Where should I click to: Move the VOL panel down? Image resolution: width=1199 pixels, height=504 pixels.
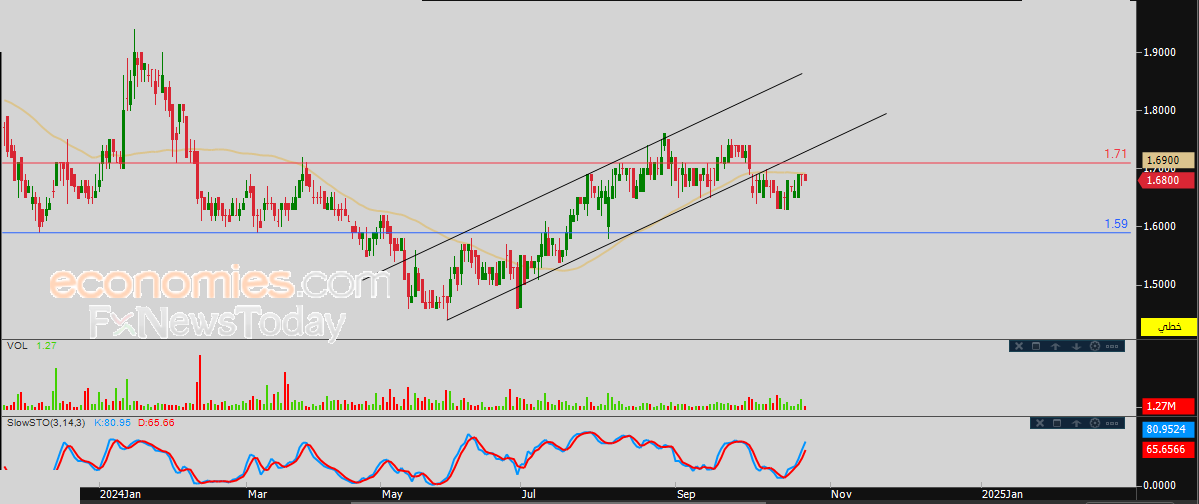tap(1075, 346)
